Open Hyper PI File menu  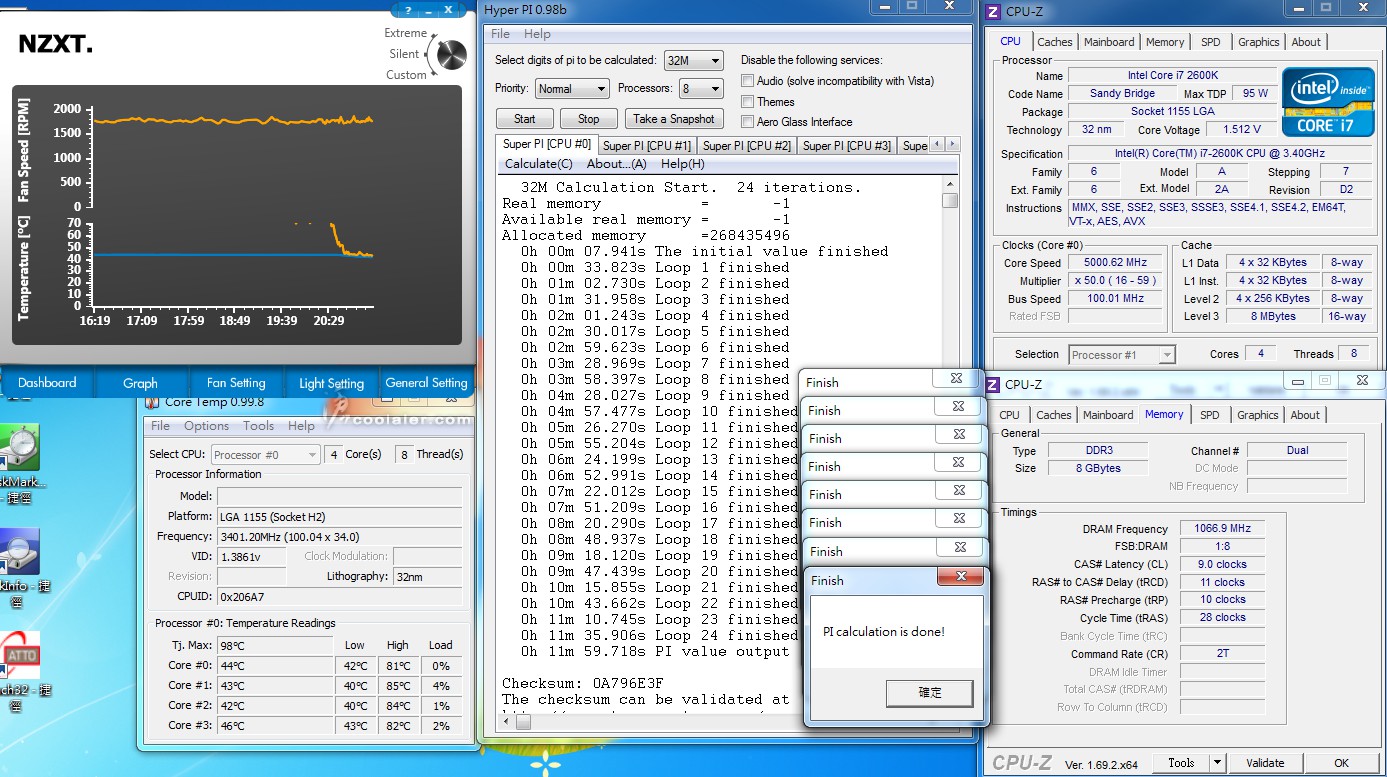coord(500,34)
